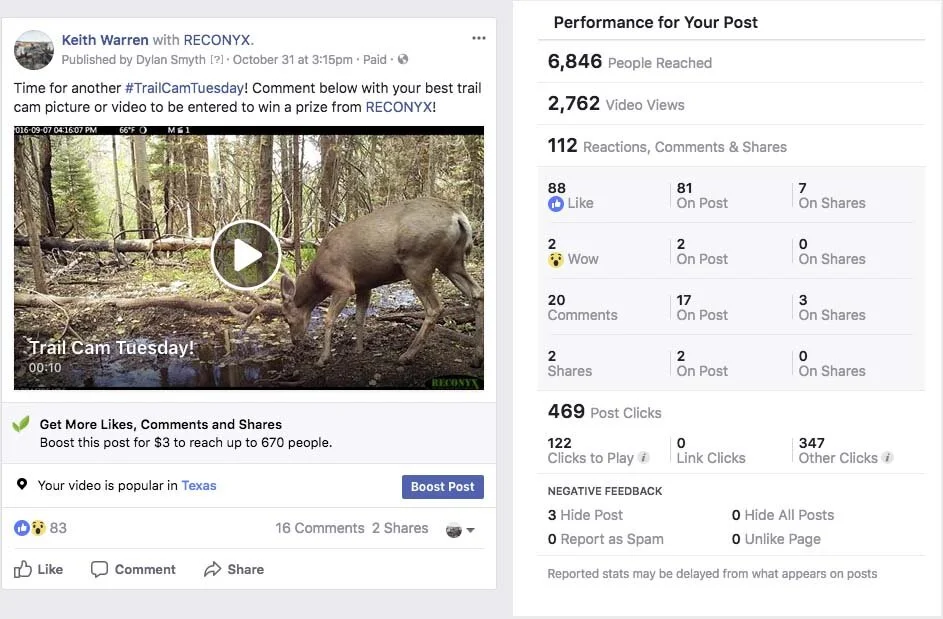Select the 6,846 People Reached stat
The image size is (943, 619).
click(x=630, y=61)
